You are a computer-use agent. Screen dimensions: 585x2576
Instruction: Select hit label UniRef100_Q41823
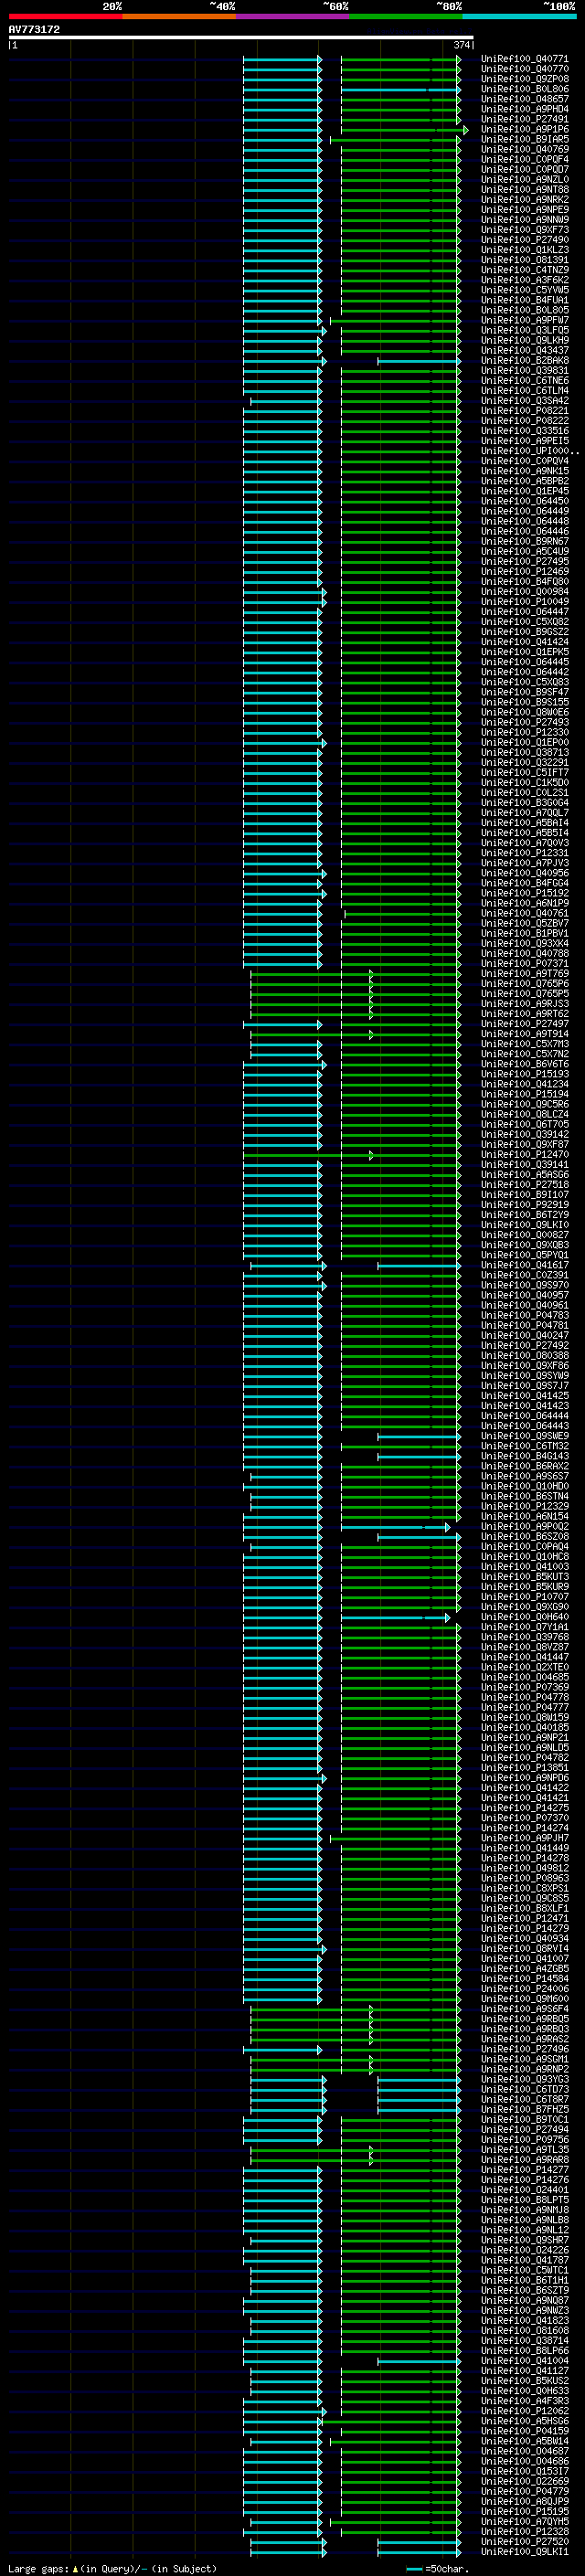click(524, 2320)
